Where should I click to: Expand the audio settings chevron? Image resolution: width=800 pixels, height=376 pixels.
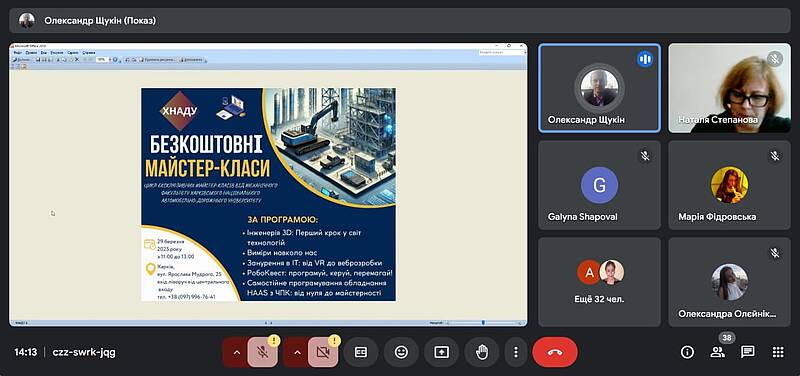(x=237, y=352)
